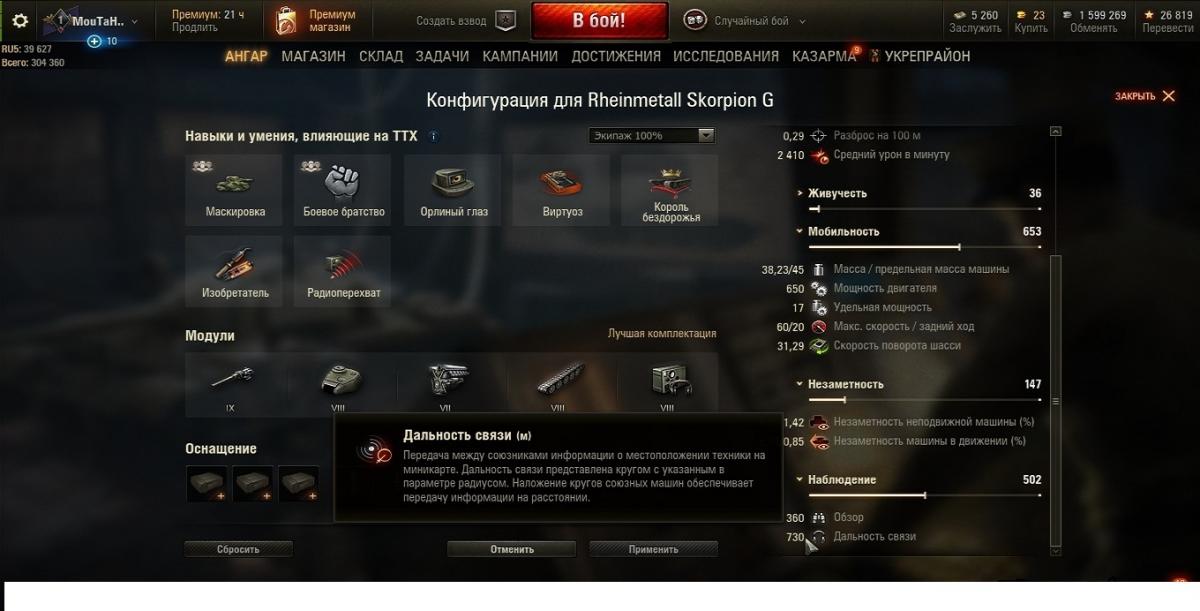1200x611 pixels.
Task: Open the Экипаж 100% dropdown
Action: 652,136
